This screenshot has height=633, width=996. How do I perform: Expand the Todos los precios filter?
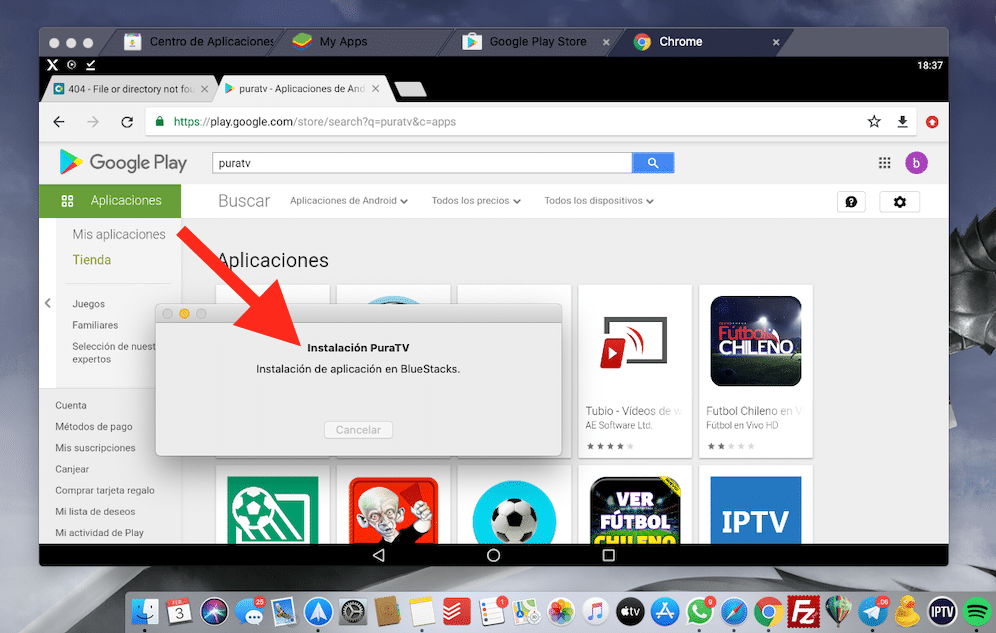476,200
